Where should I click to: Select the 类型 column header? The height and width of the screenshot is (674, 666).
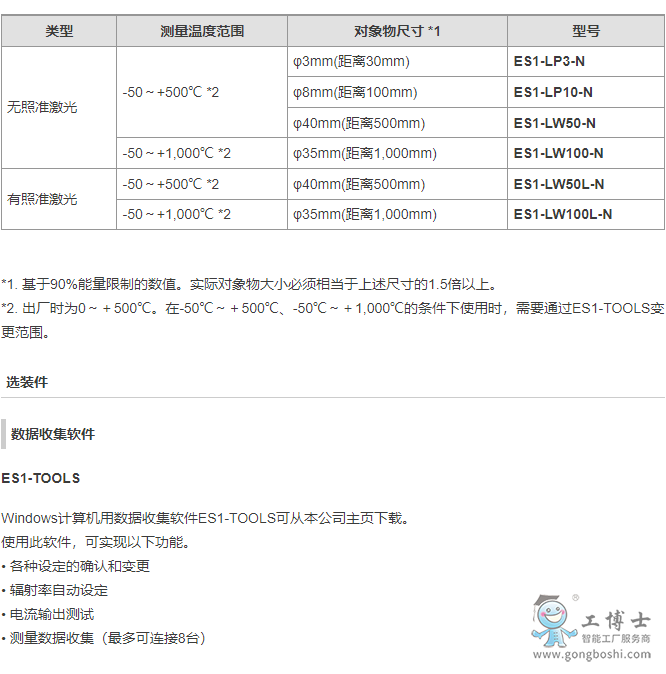59,31
